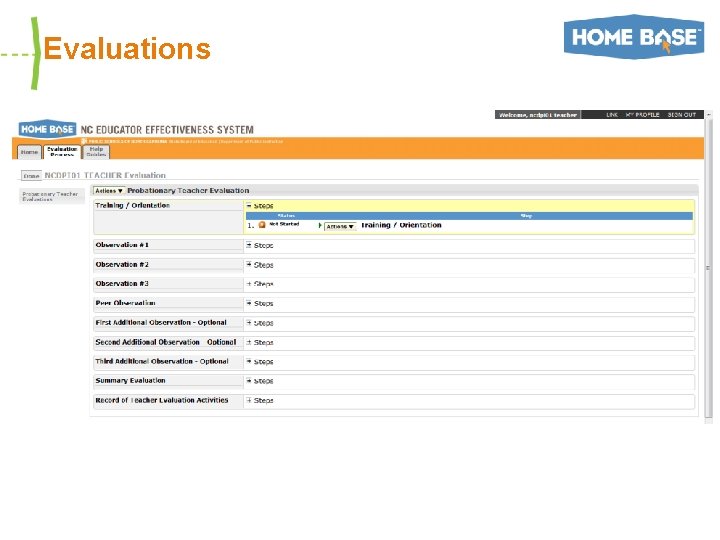This screenshot has height=540, width=720.
Task: Open the Training / Orientation step link
Action: [401, 225]
